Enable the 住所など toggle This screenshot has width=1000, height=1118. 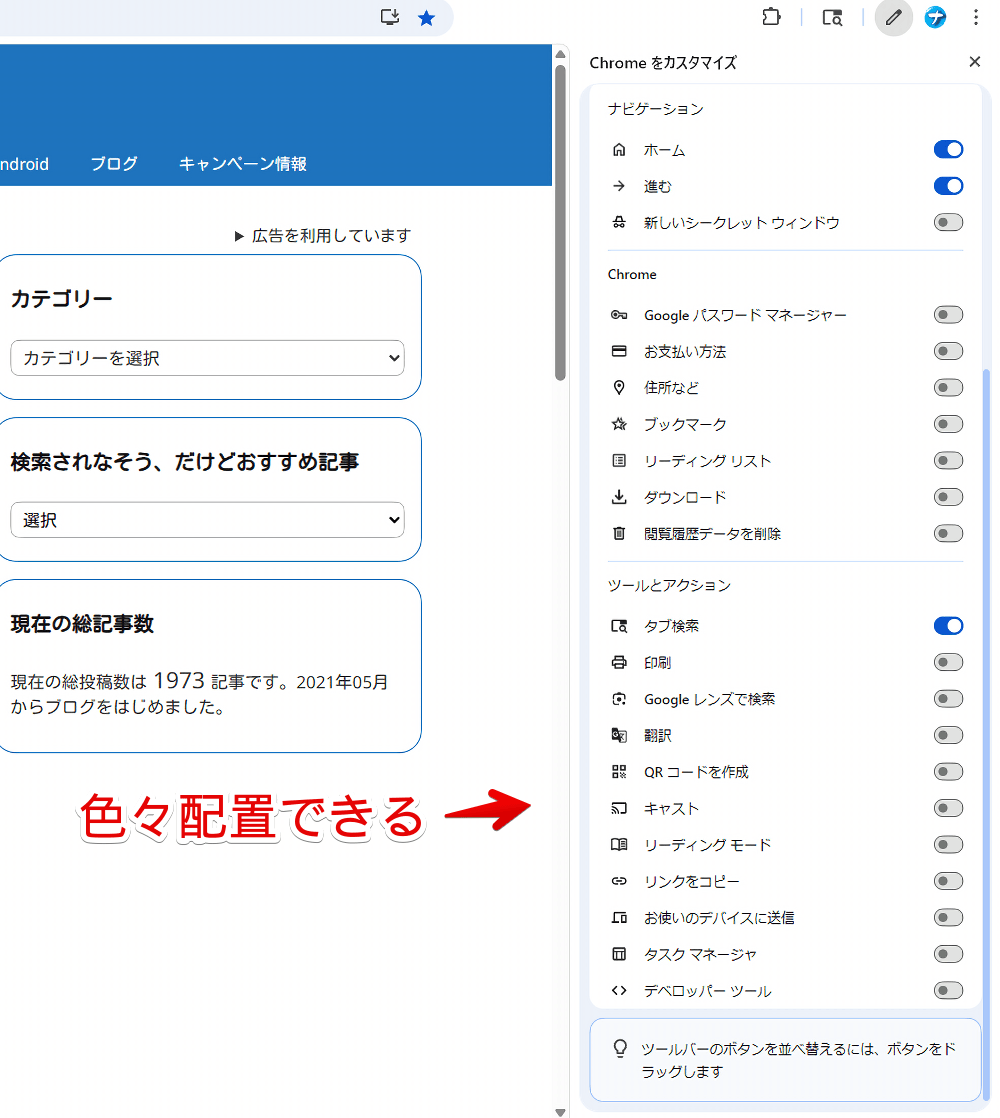click(x=948, y=388)
